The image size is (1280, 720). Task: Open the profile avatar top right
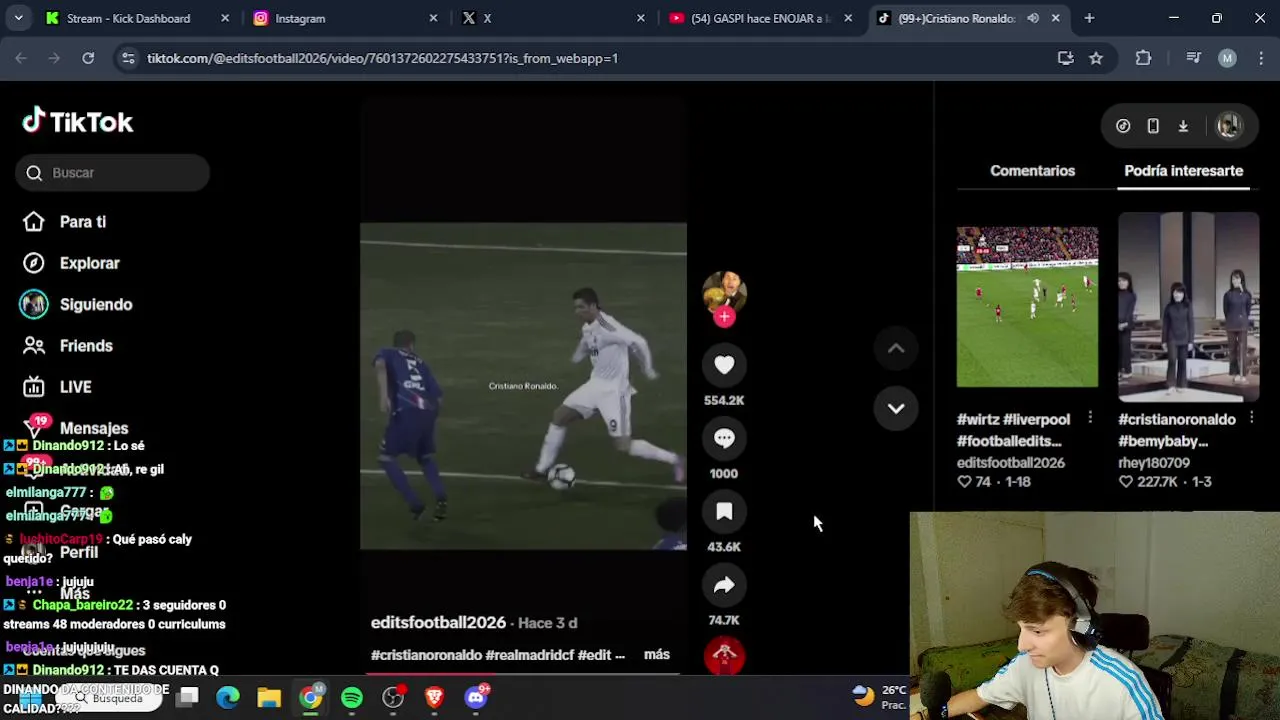[x=1229, y=126]
